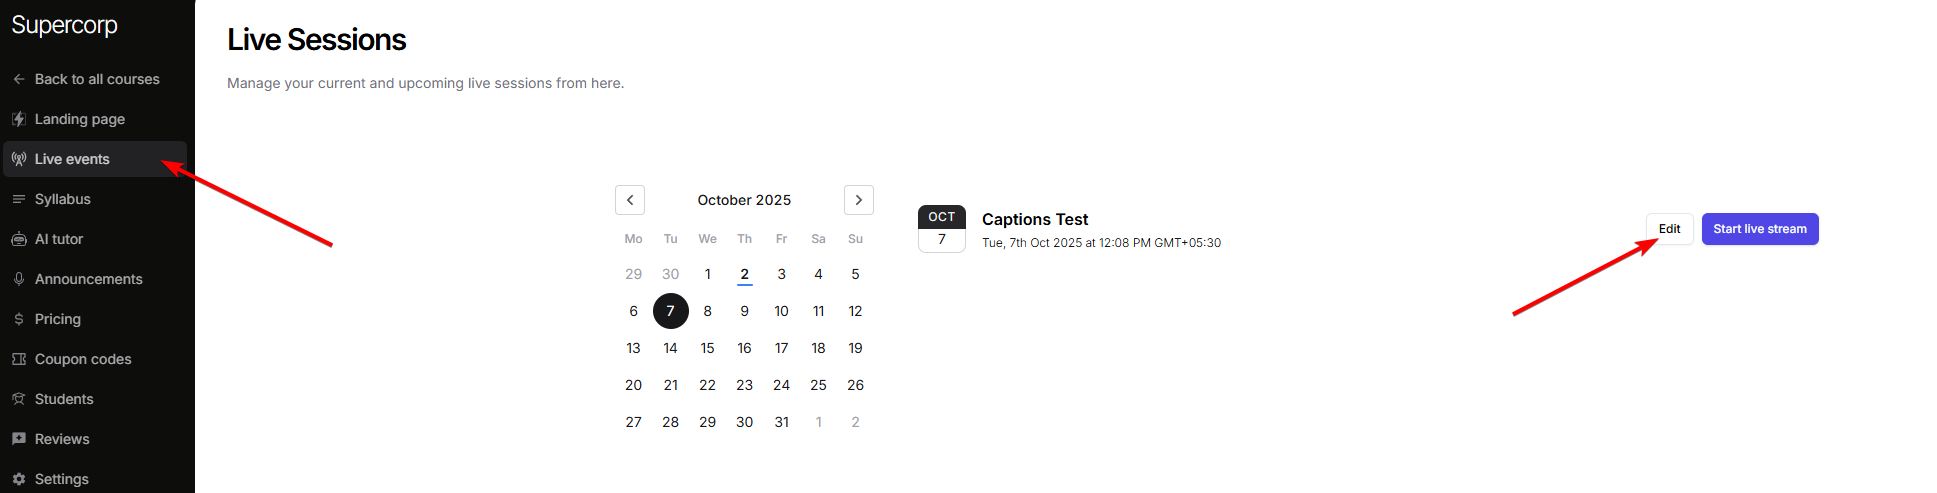1937x493 pixels.
Task: Click the Landing page lightning icon
Action: 19,119
